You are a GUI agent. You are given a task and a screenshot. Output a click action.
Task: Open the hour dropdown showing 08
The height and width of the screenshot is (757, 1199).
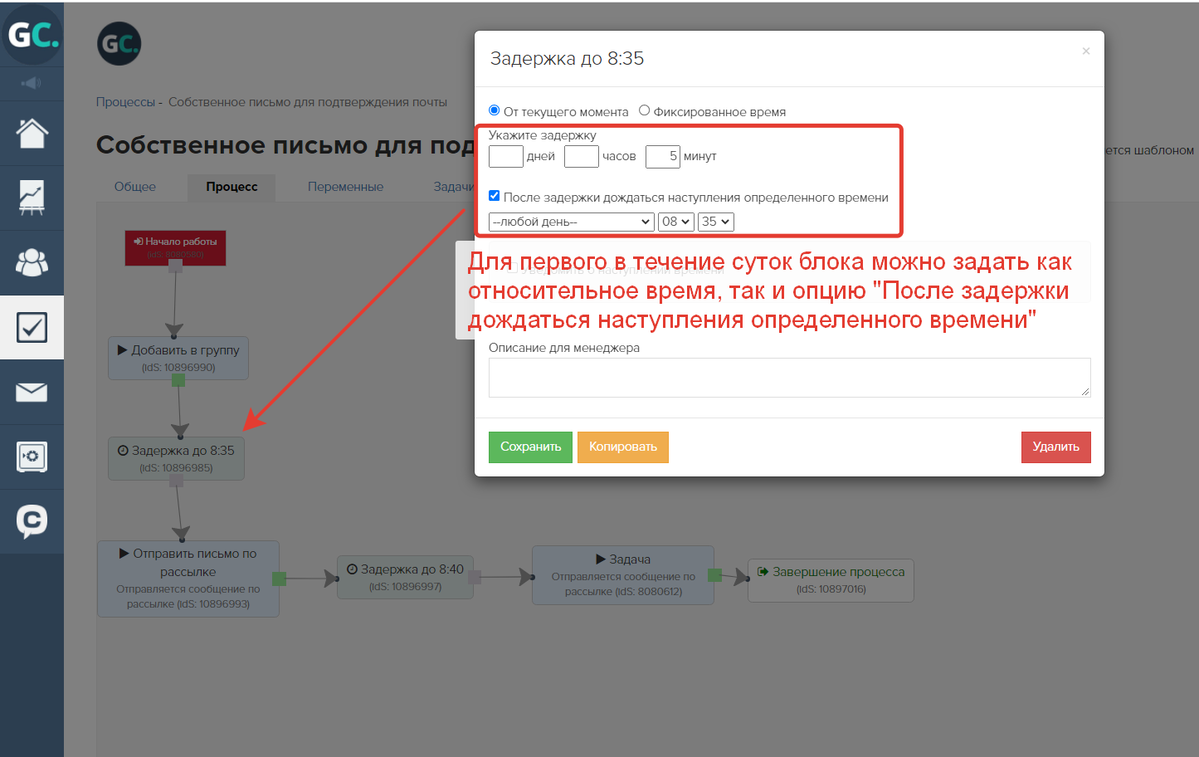point(675,222)
